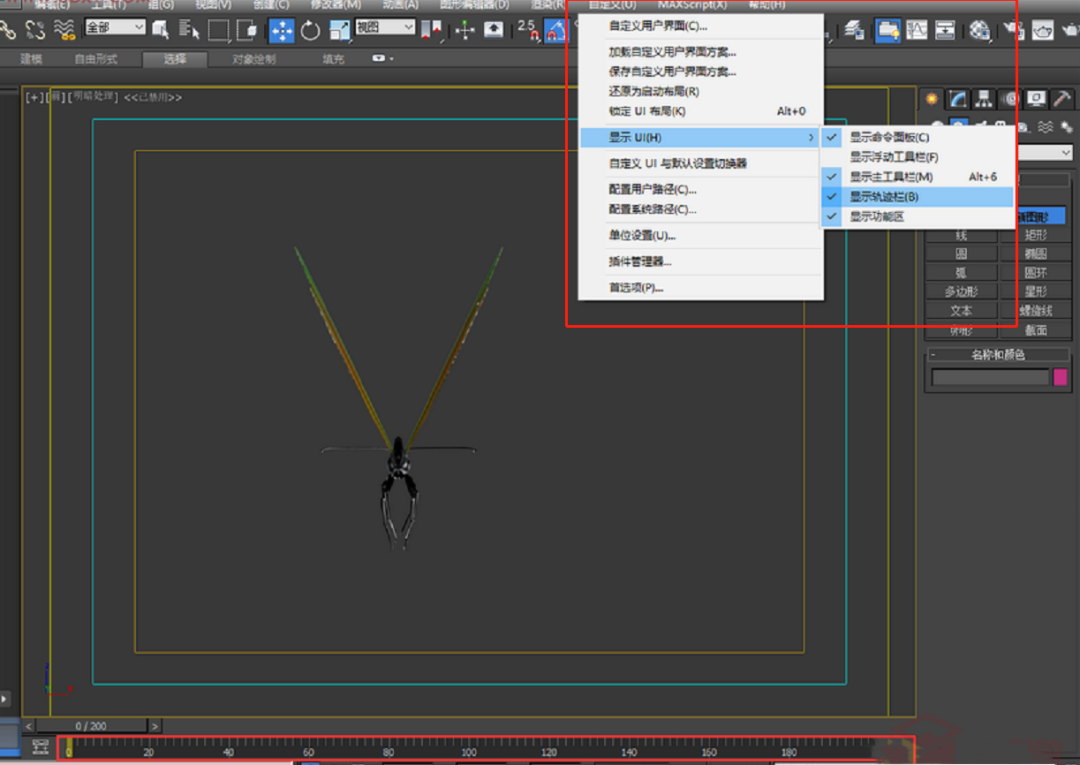Image resolution: width=1080 pixels, height=765 pixels.
Task: Click the 圆环 shape button
Action: [1035, 273]
